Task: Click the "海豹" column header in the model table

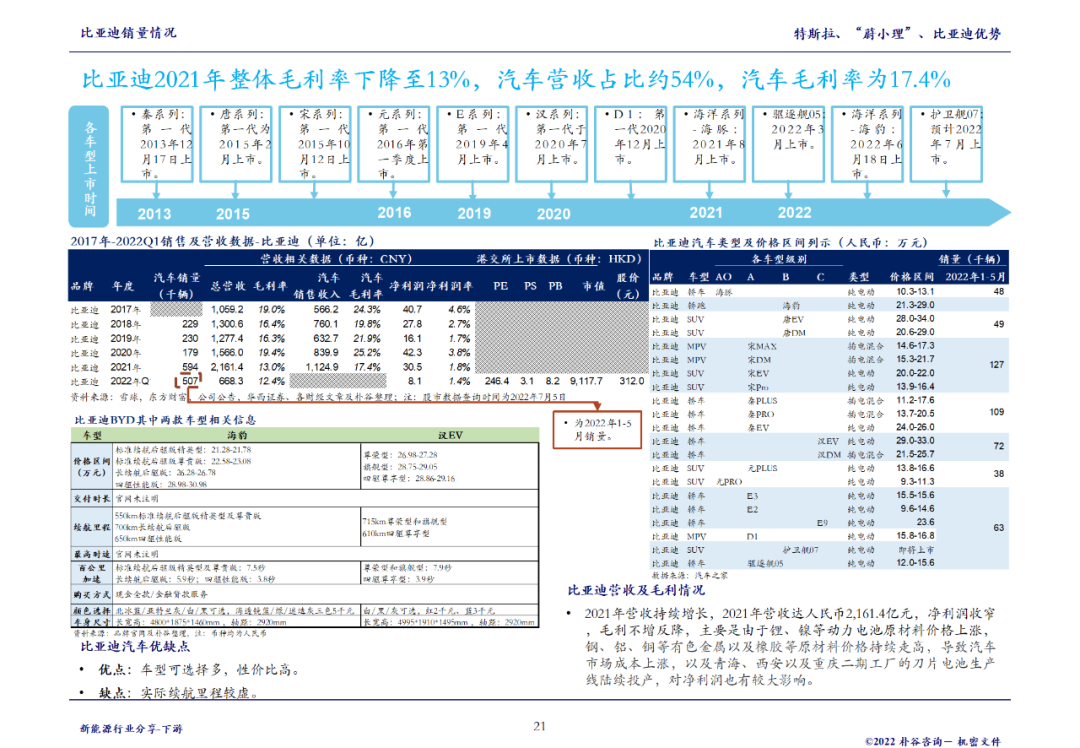Action: point(238,435)
